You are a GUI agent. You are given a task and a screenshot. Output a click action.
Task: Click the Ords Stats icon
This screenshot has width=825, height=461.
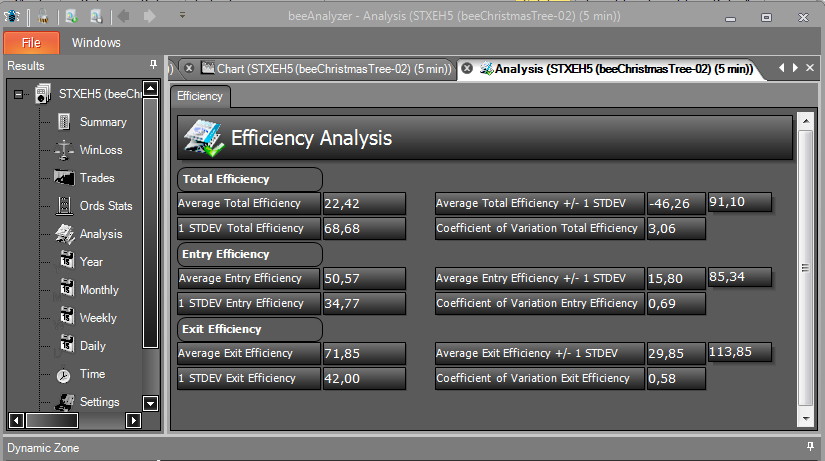(64, 206)
